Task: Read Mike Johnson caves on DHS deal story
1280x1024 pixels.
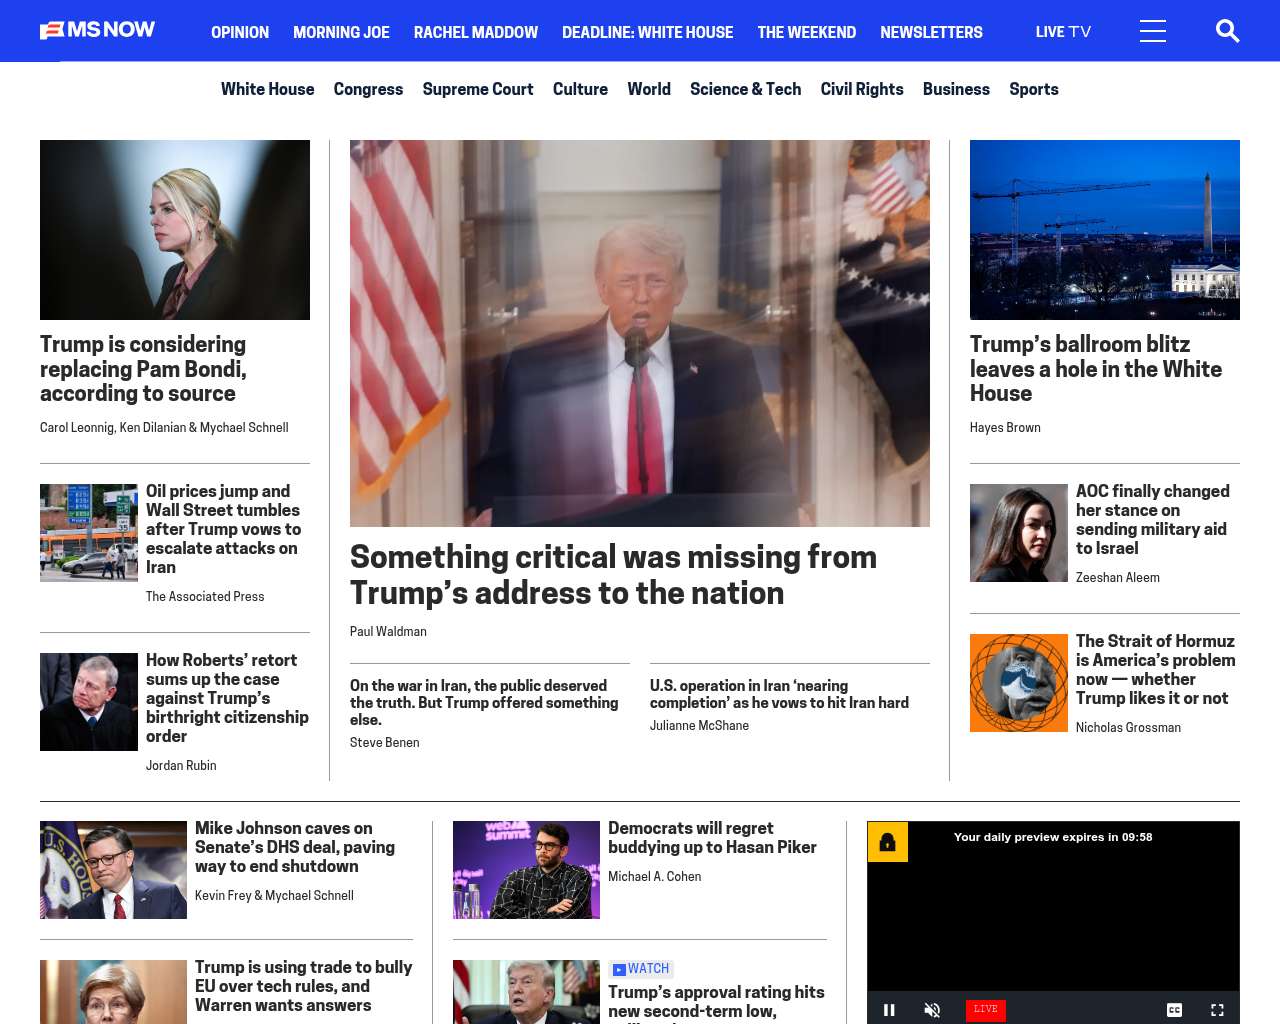Action: point(295,847)
